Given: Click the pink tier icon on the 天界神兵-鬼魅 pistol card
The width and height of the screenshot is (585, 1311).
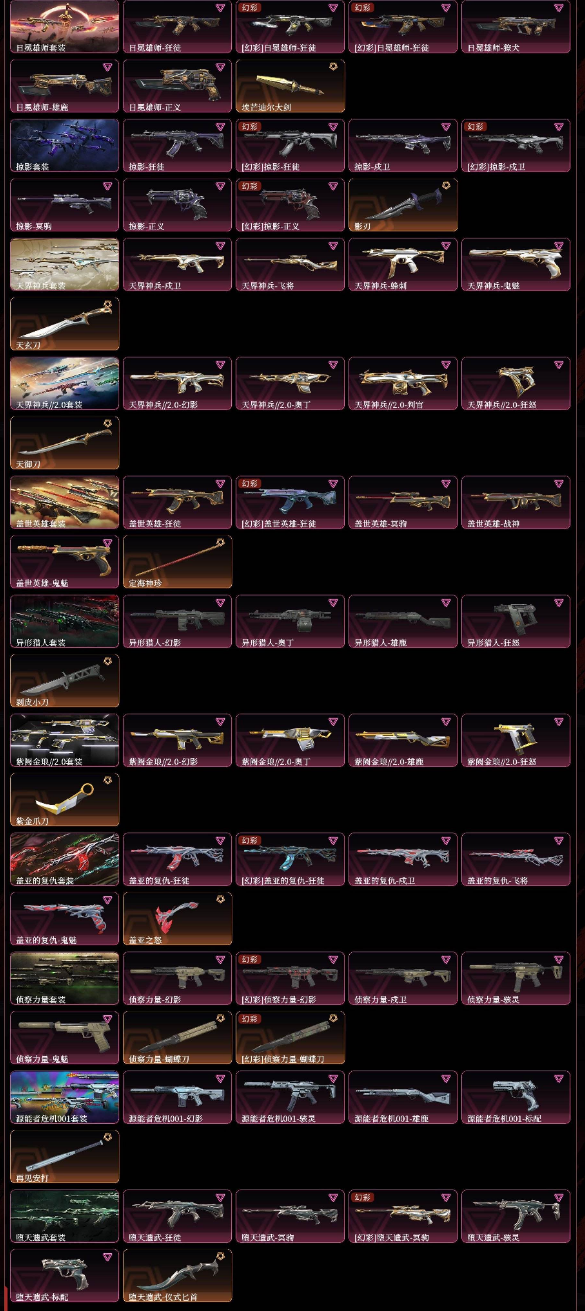Looking at the screenshot, I should [x=559, y=245].
